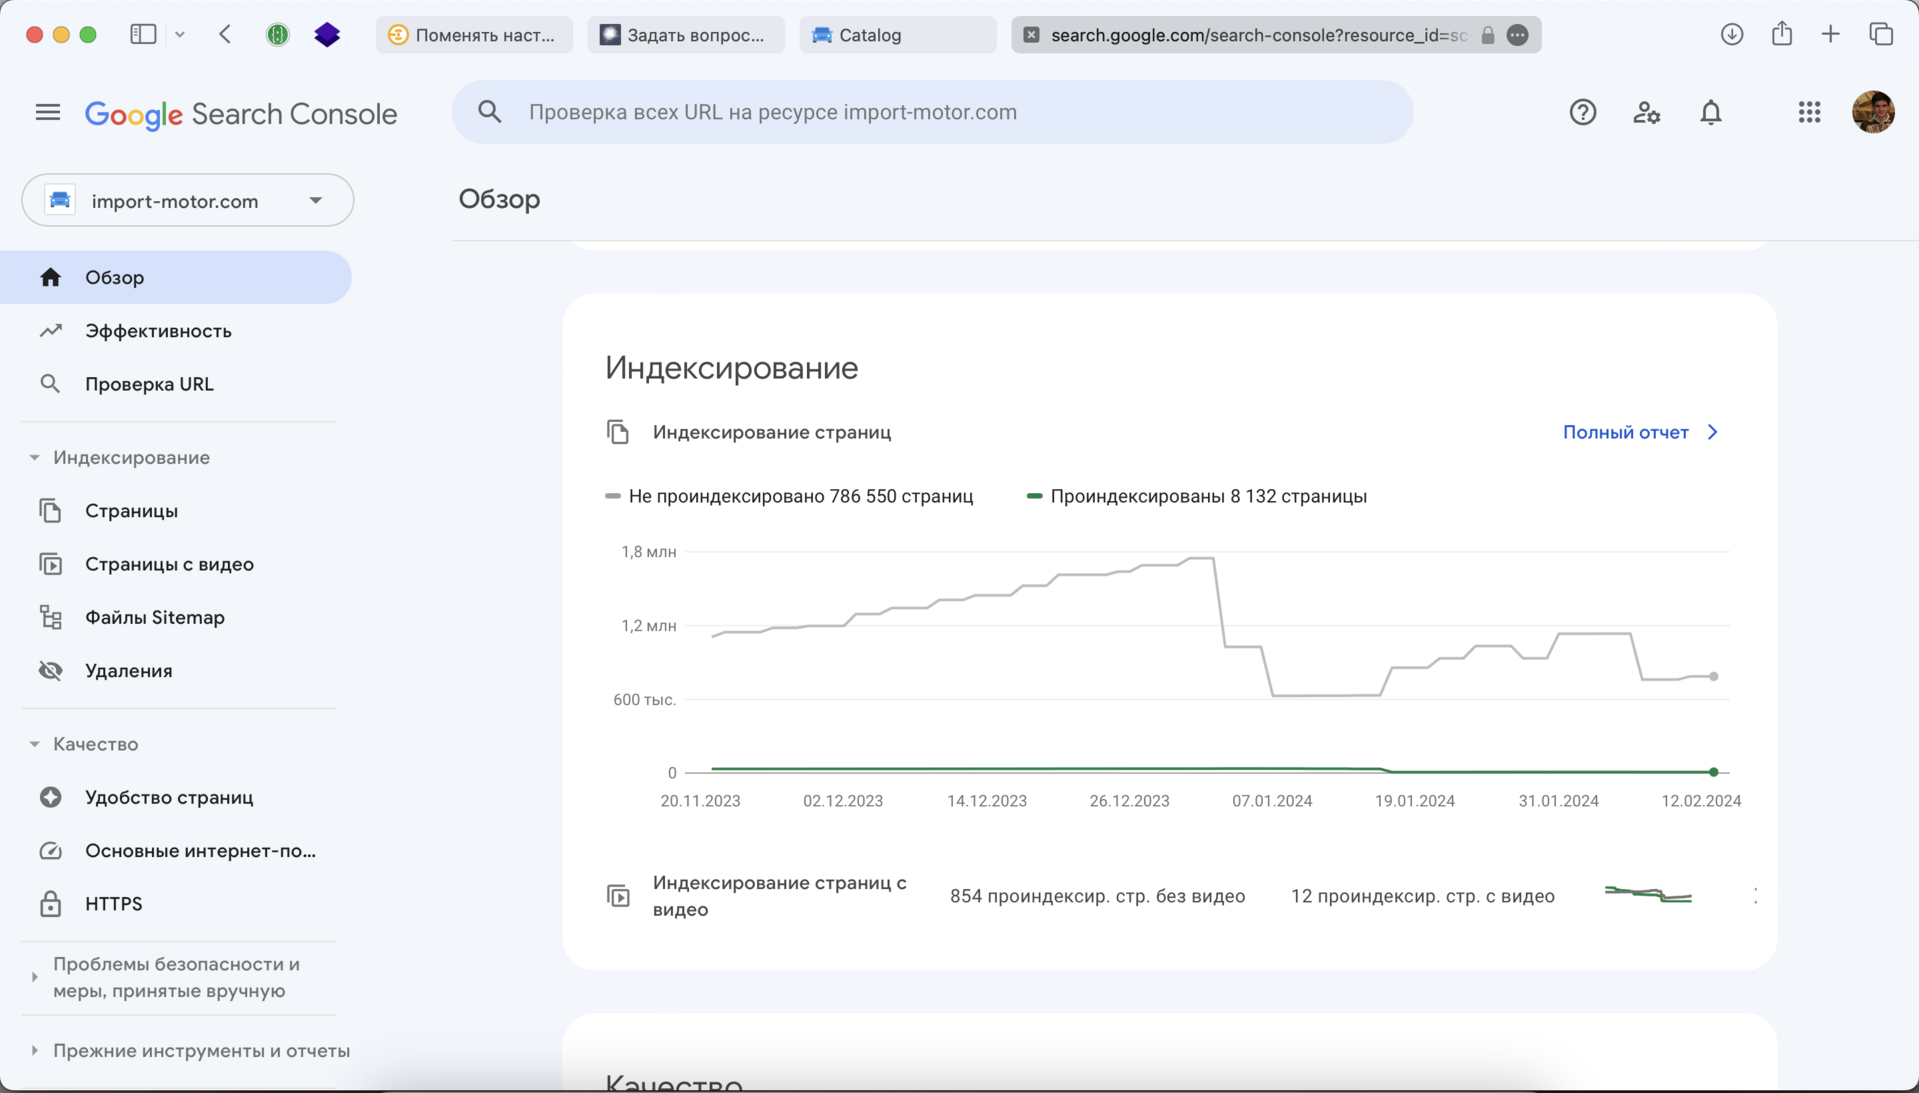Switch to Поменять наст... browser tab

point(474,35)
